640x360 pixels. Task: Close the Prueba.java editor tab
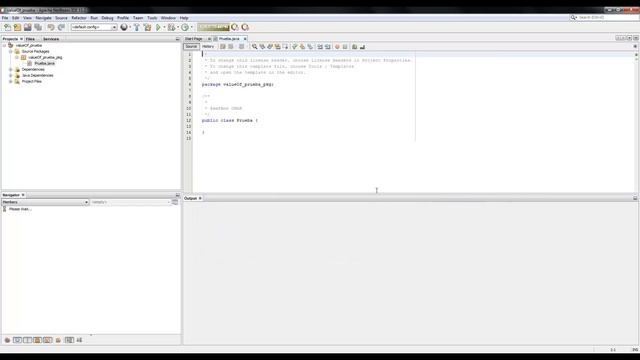[245, 39]
